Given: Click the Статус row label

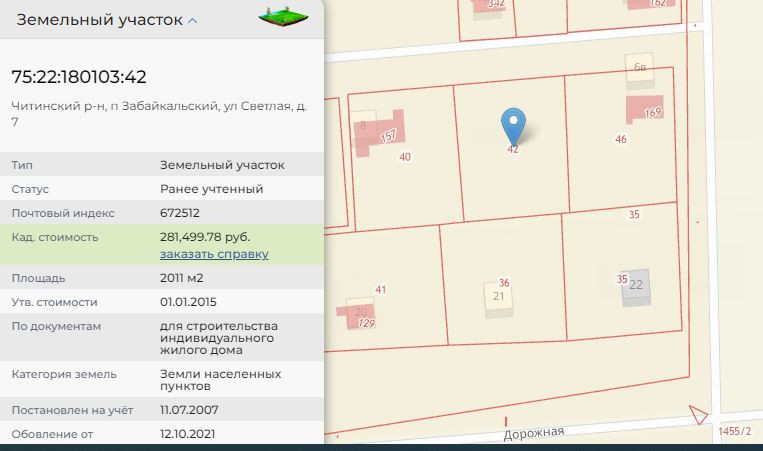Looking at the screenshot, I should pyautogui.click(x=30, y=189).
